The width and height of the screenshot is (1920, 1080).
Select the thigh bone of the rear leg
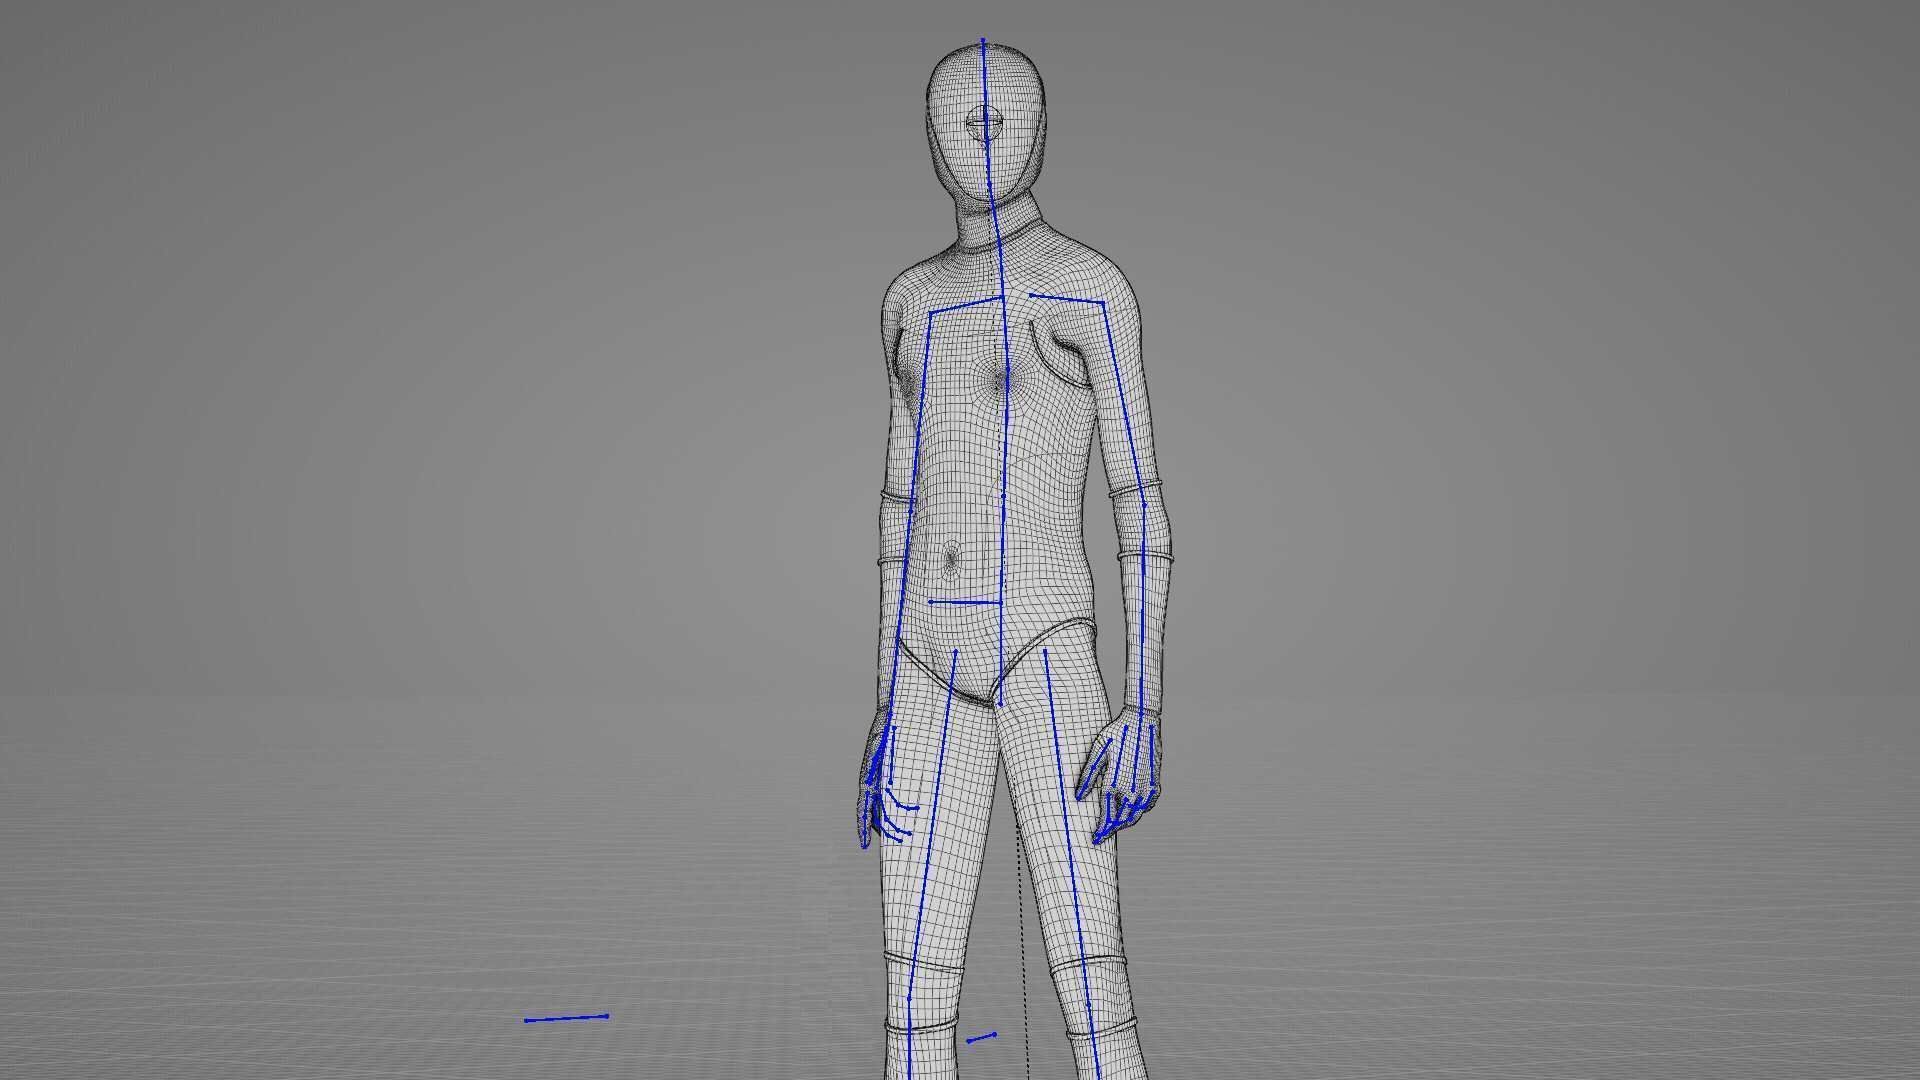coord(1067,827)
